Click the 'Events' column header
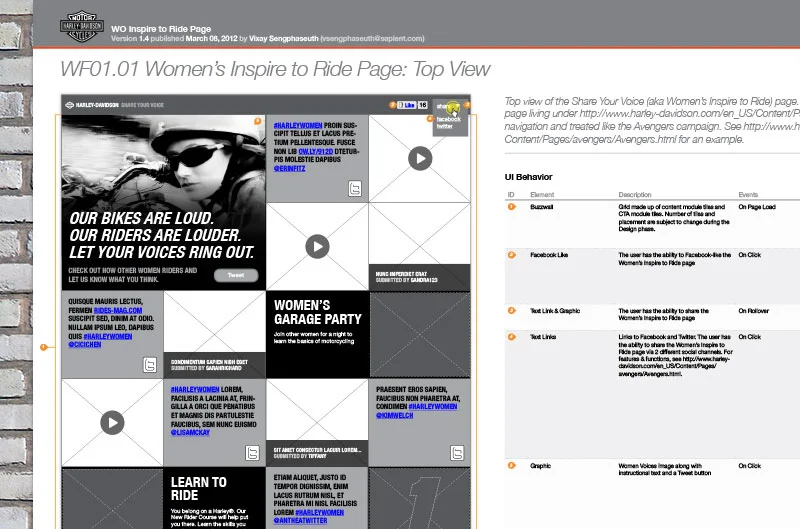The width and height of the screenshot is (800, 529). (x=748, y=194)
